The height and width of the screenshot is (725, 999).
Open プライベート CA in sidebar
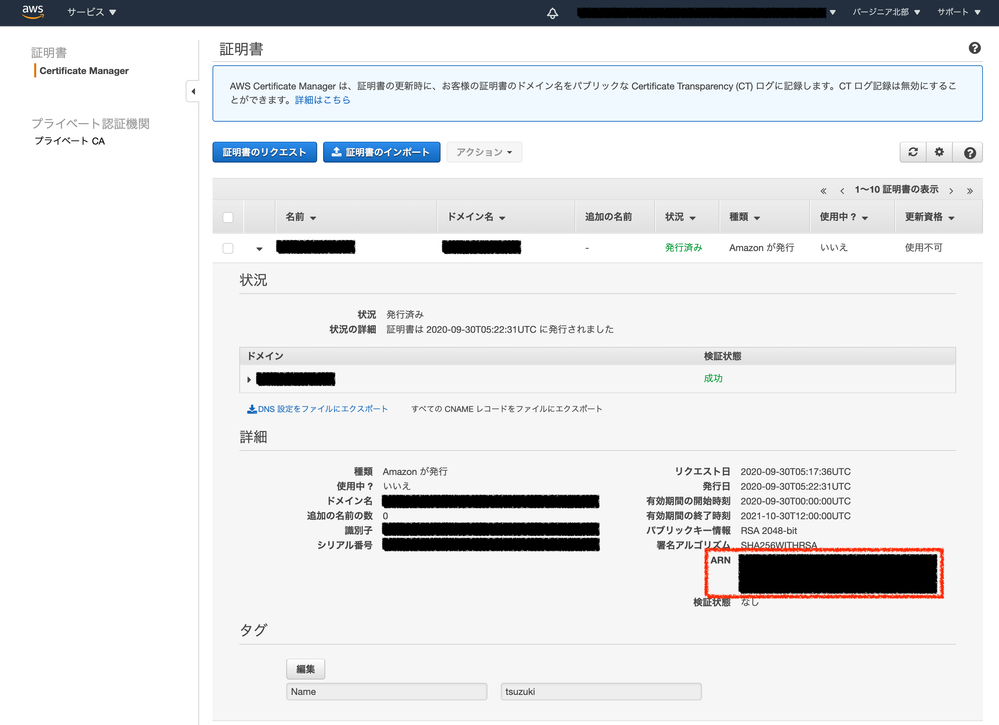[x=69, y=141]
